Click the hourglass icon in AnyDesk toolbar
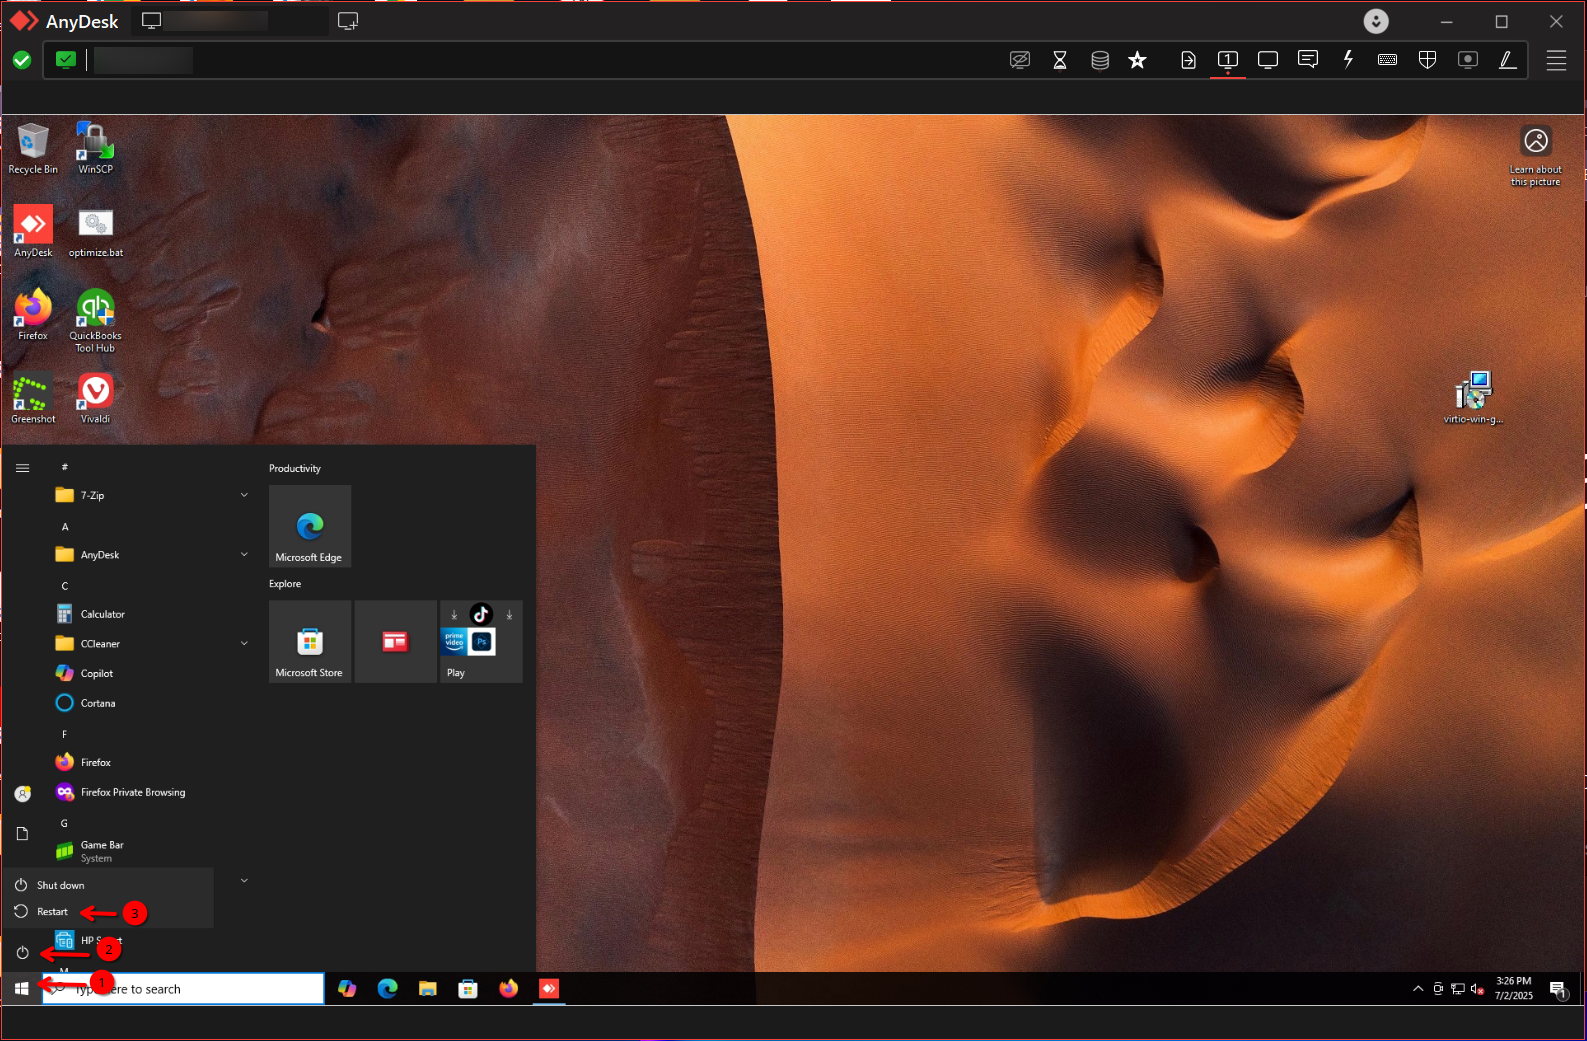1587x1041 pixels. click(x=1060, y=60)
